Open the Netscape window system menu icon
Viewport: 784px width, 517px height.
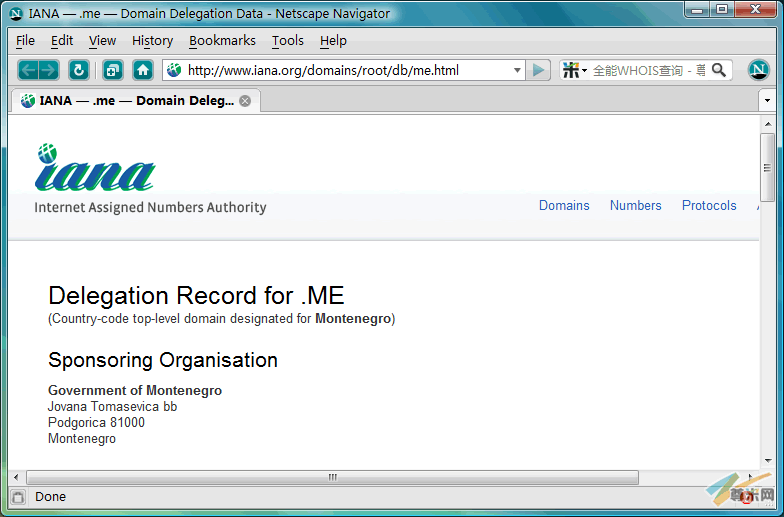tap(16, 14)
